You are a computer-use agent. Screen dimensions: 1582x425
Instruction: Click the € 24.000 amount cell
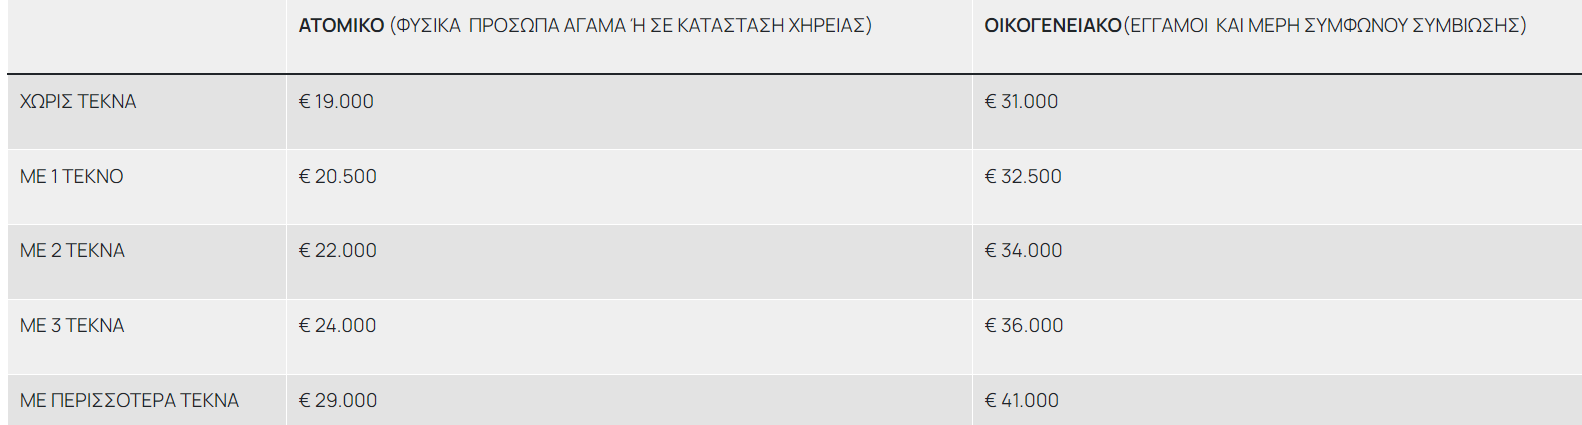pos(337,326)
